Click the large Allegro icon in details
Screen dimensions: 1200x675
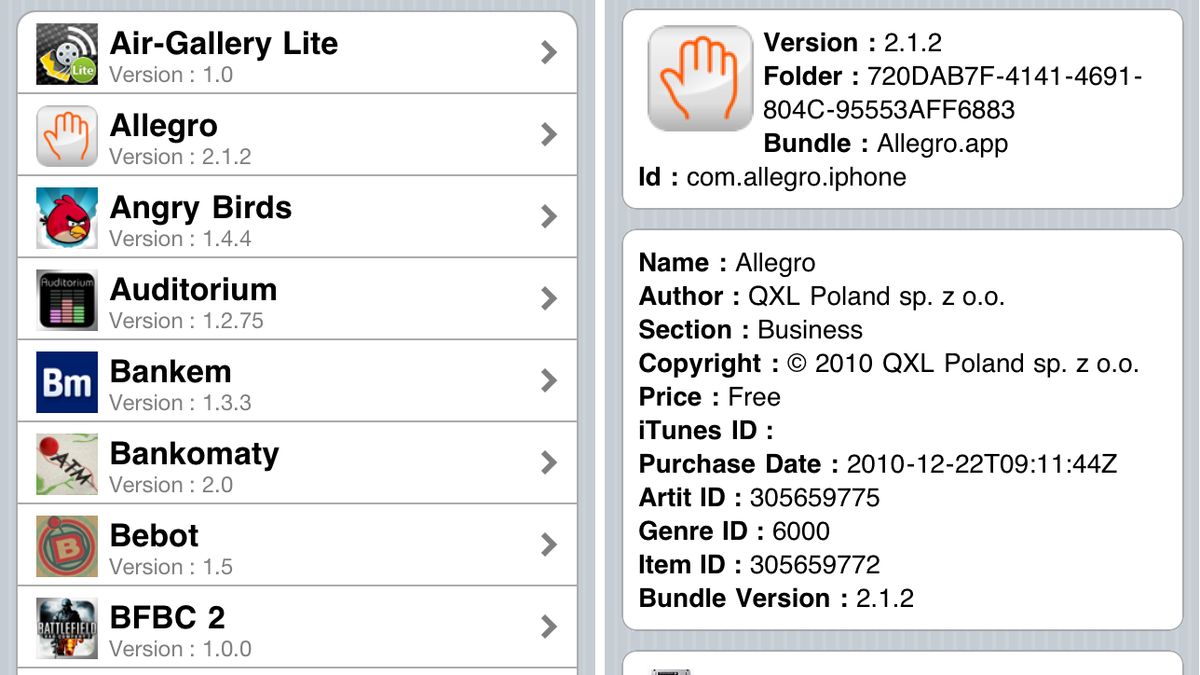pyautogui.click(x=699, y=78)
